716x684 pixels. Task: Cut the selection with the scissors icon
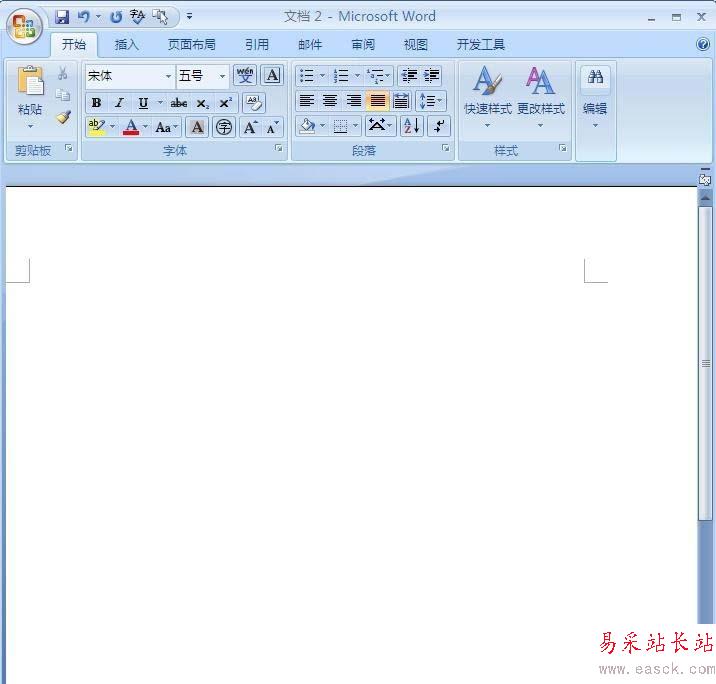coord(63,73)
